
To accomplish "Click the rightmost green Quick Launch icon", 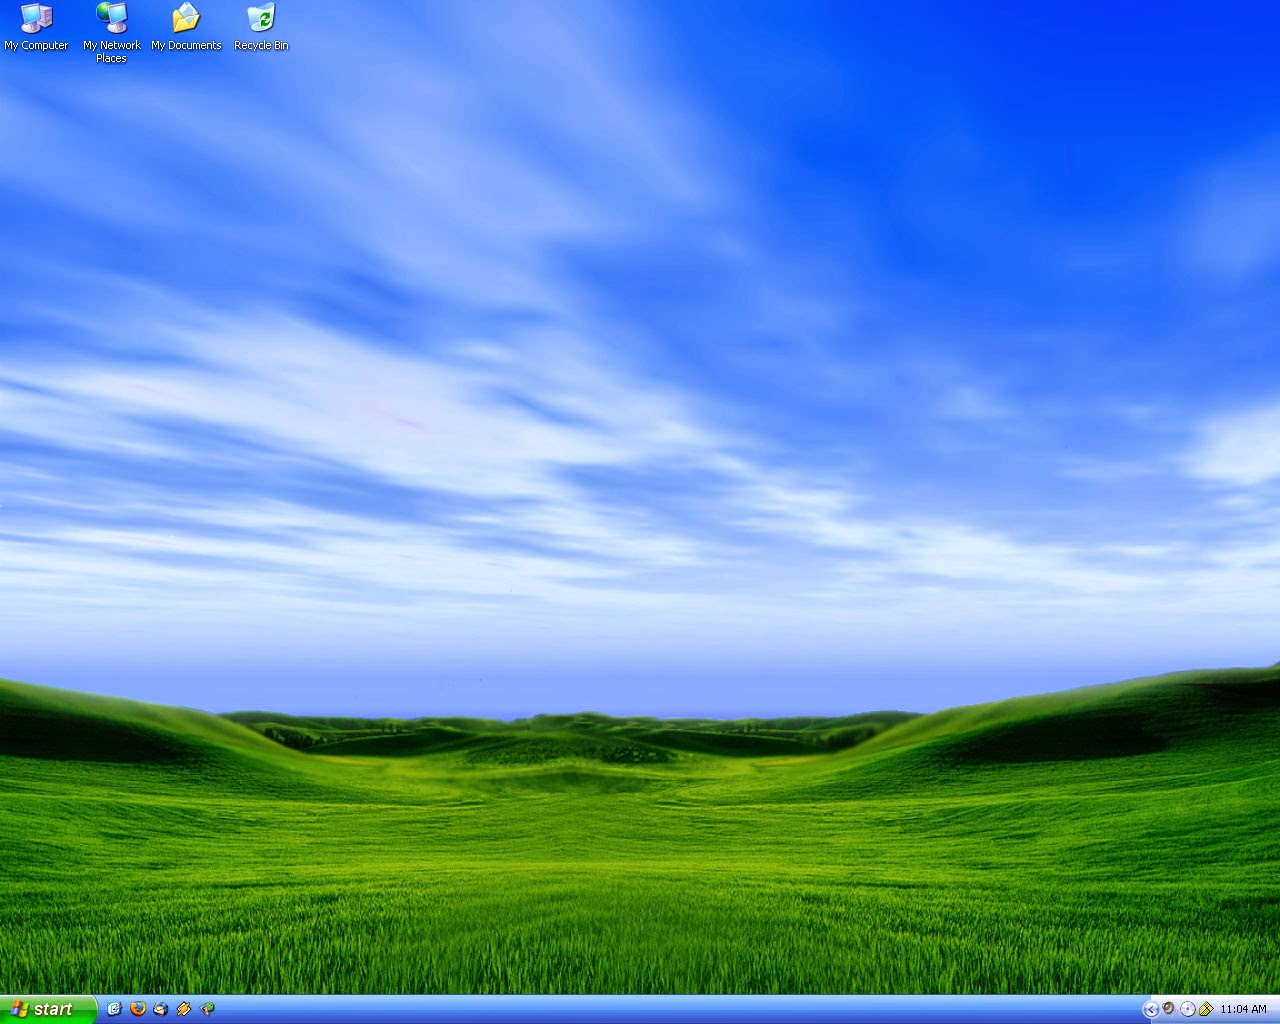I will point(207,1009).
